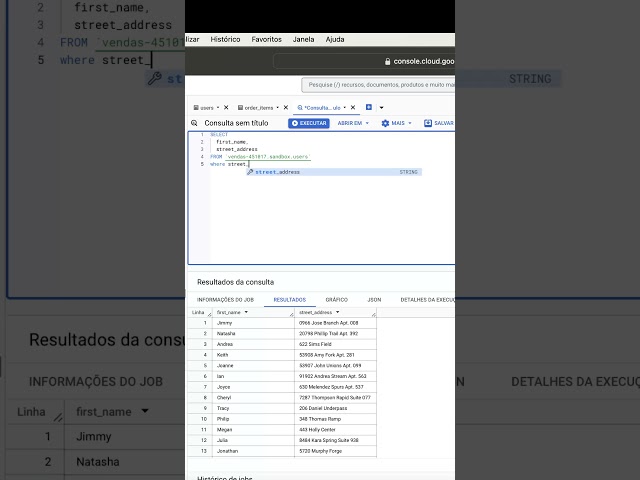Viewport: 640px width, 480px height.
Task: Click address '5720 Murphy Forge'
Action: tap(320, 451)
